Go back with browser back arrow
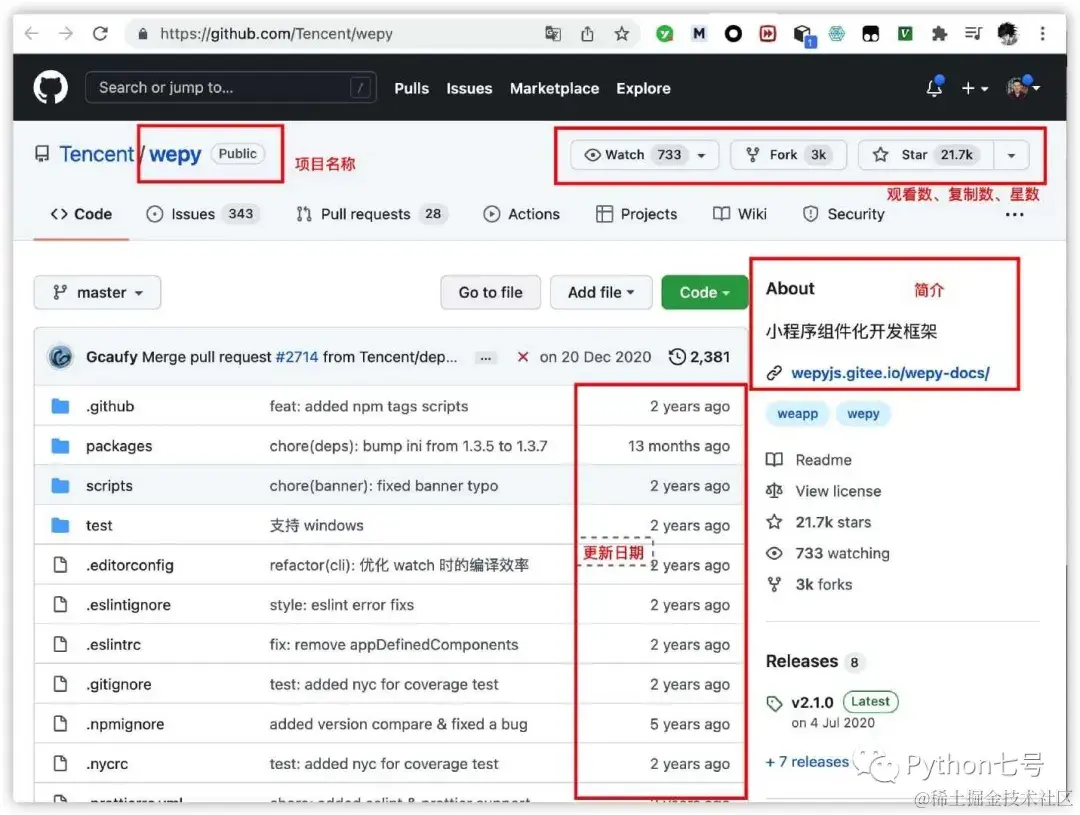The width and height of the screenshot is (1080, 815). click(x=32, y=33)
